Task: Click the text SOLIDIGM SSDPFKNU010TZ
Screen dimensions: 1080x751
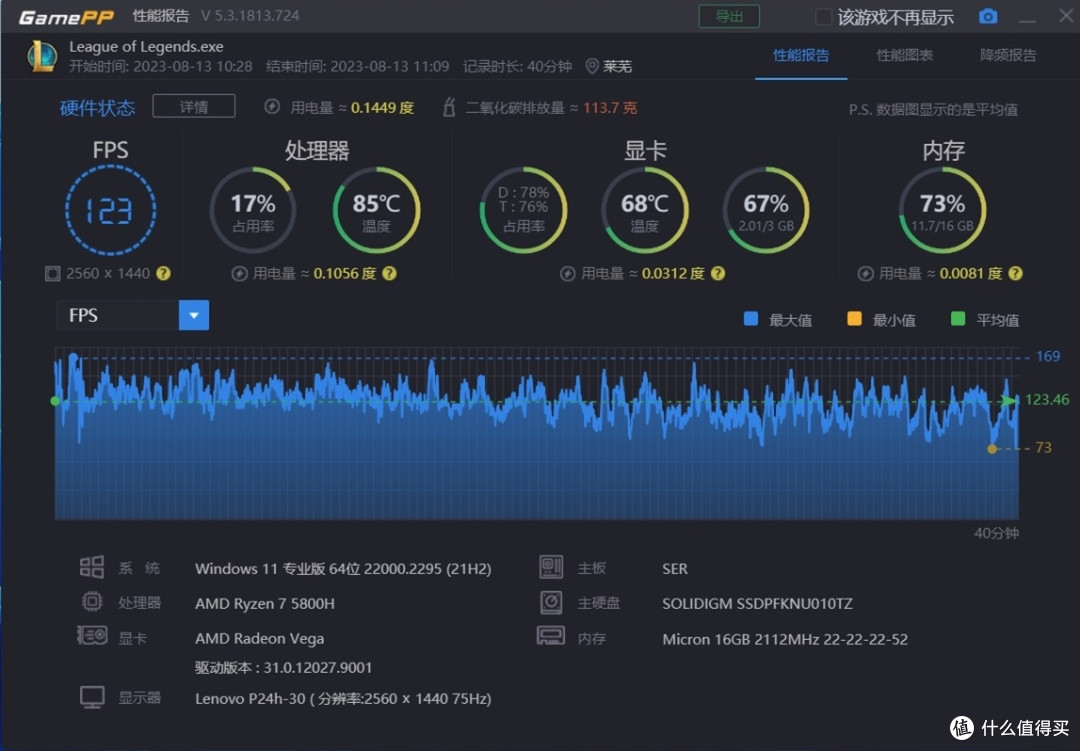Action: pos(757,604)
